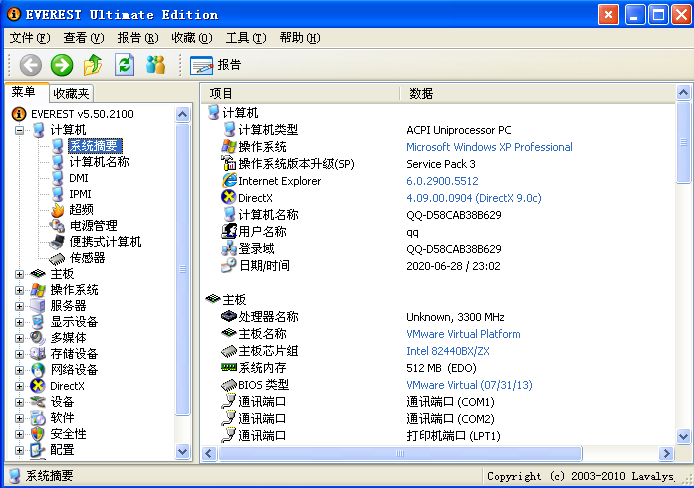Open the 查看(V) menu
Image resolution: width=694 pixels, height=488 pixels.
click(84, 38)
